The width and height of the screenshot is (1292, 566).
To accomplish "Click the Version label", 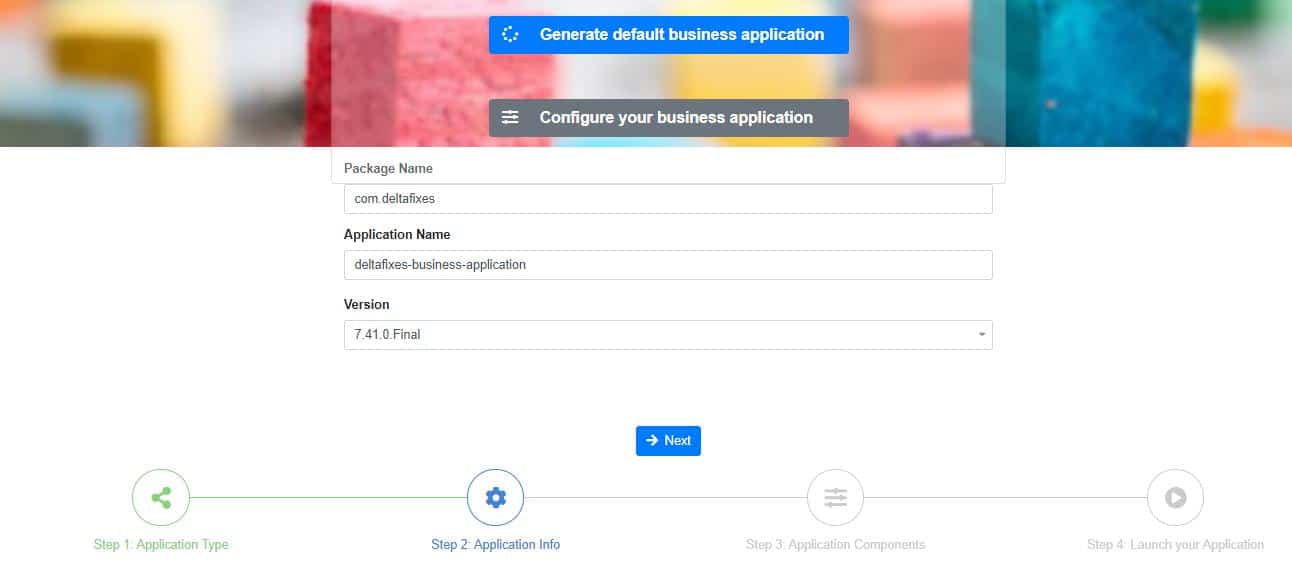I will tap(366, 305).
